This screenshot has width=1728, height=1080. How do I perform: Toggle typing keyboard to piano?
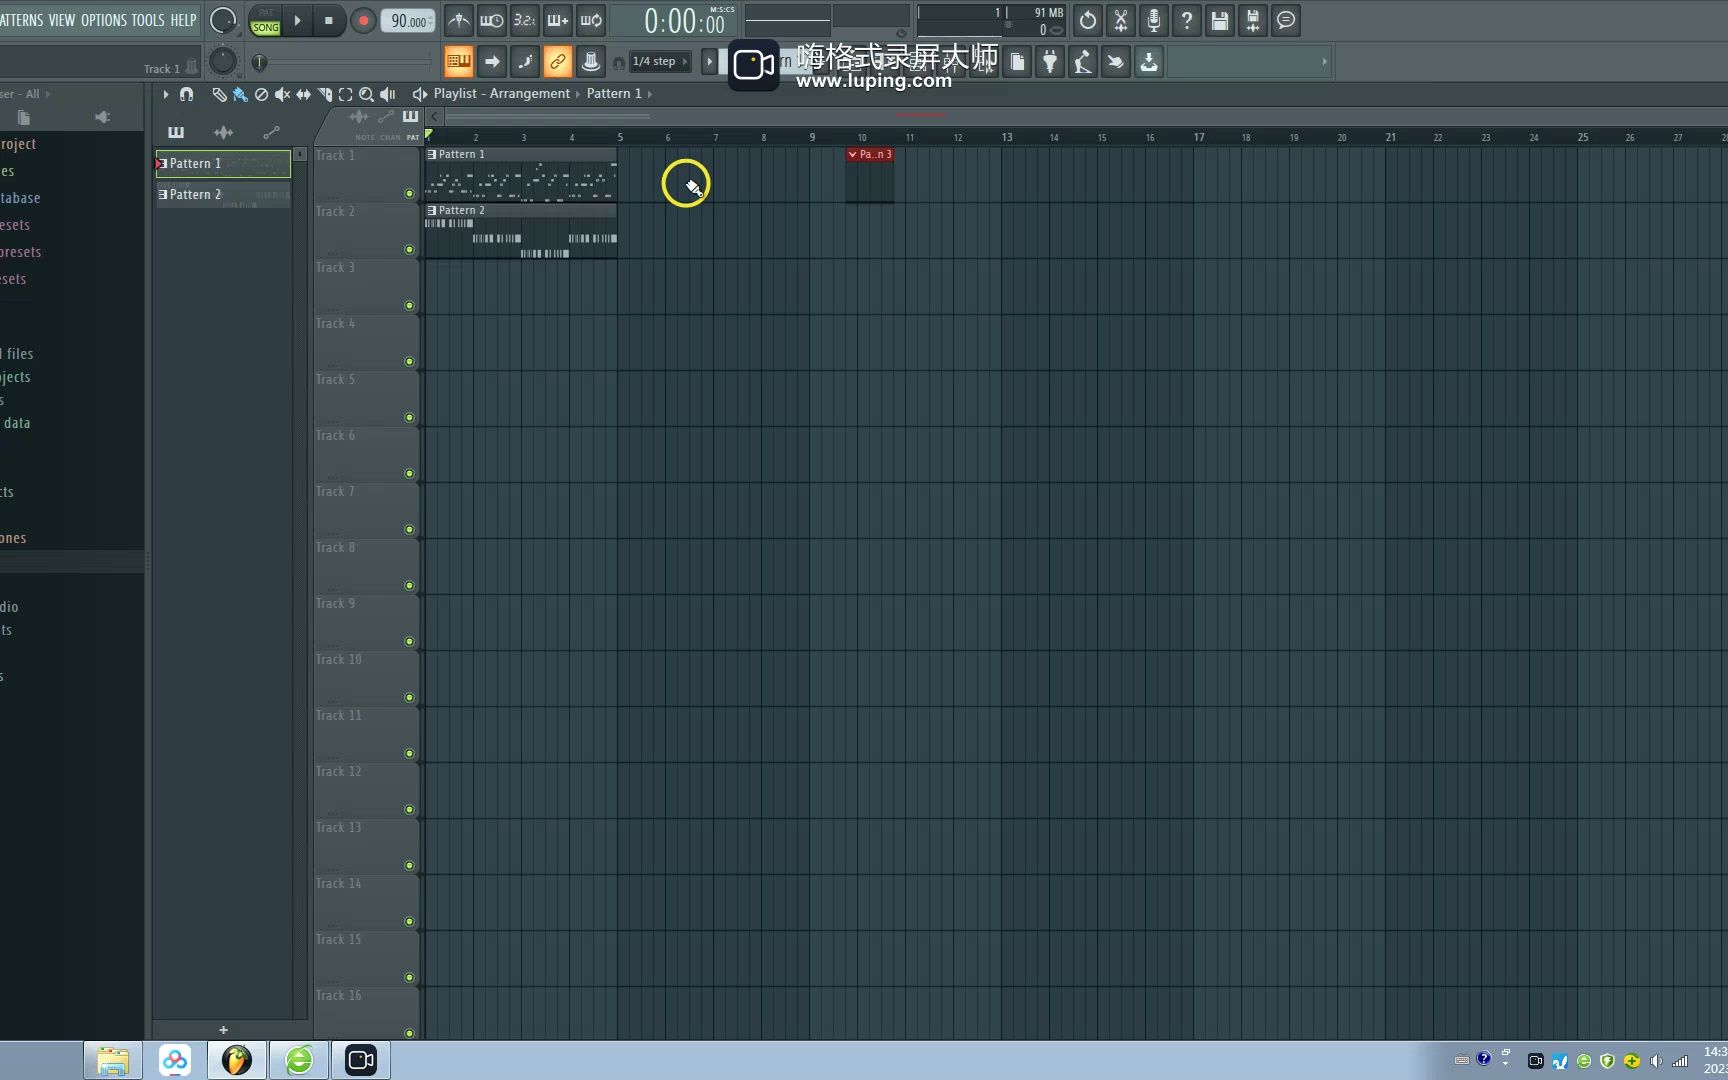point(458,62)
